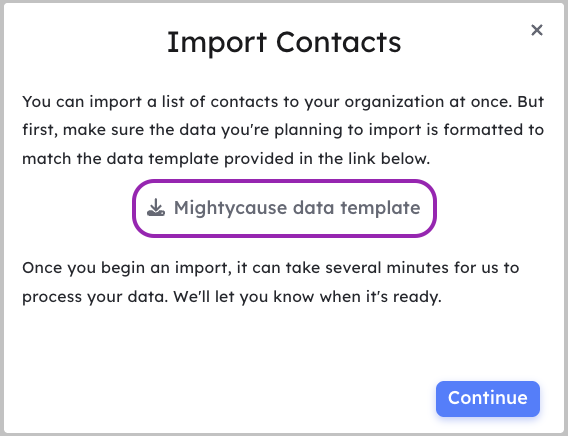This screenshot has width=568, height=436.
Task: Close the Import Contacts dialog
Action: pos(537,30)
